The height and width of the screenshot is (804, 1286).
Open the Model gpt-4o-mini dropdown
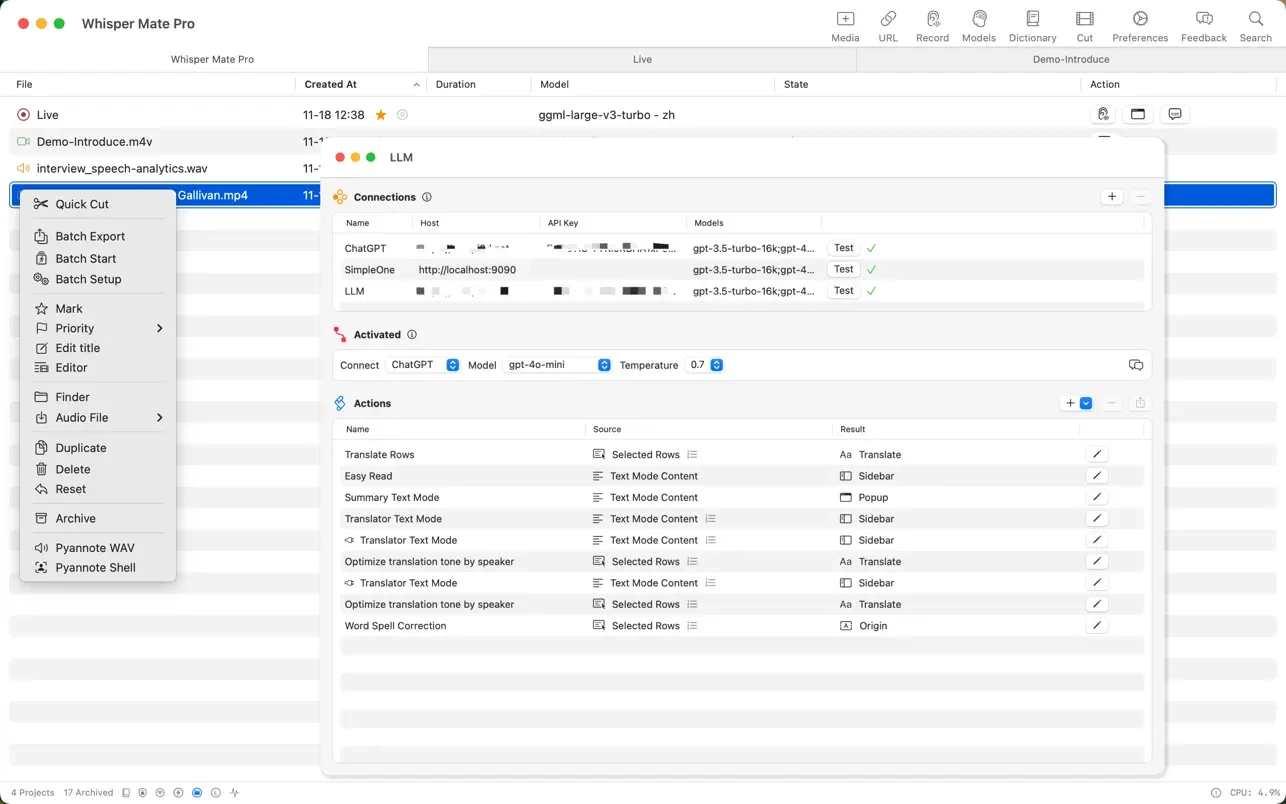pyautogui.click(x=557, y=365)
